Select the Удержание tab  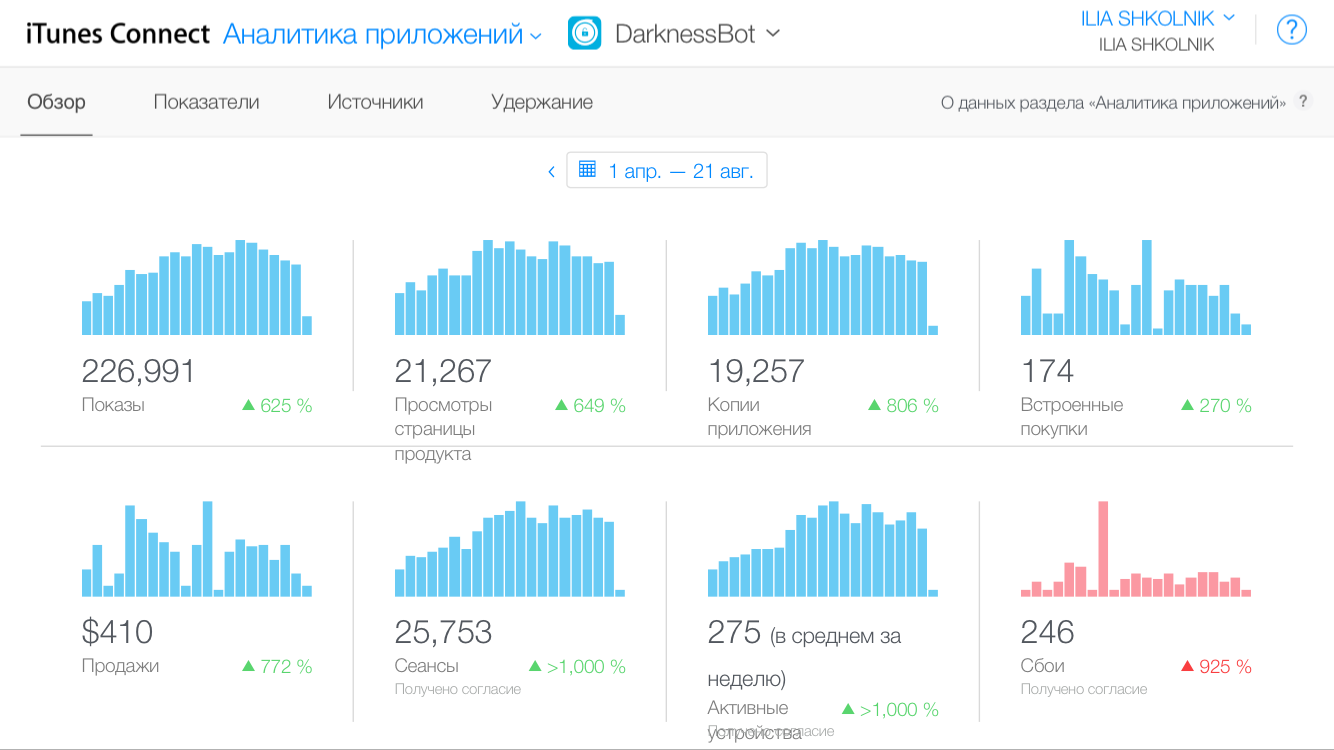click(x=541, y=102)
